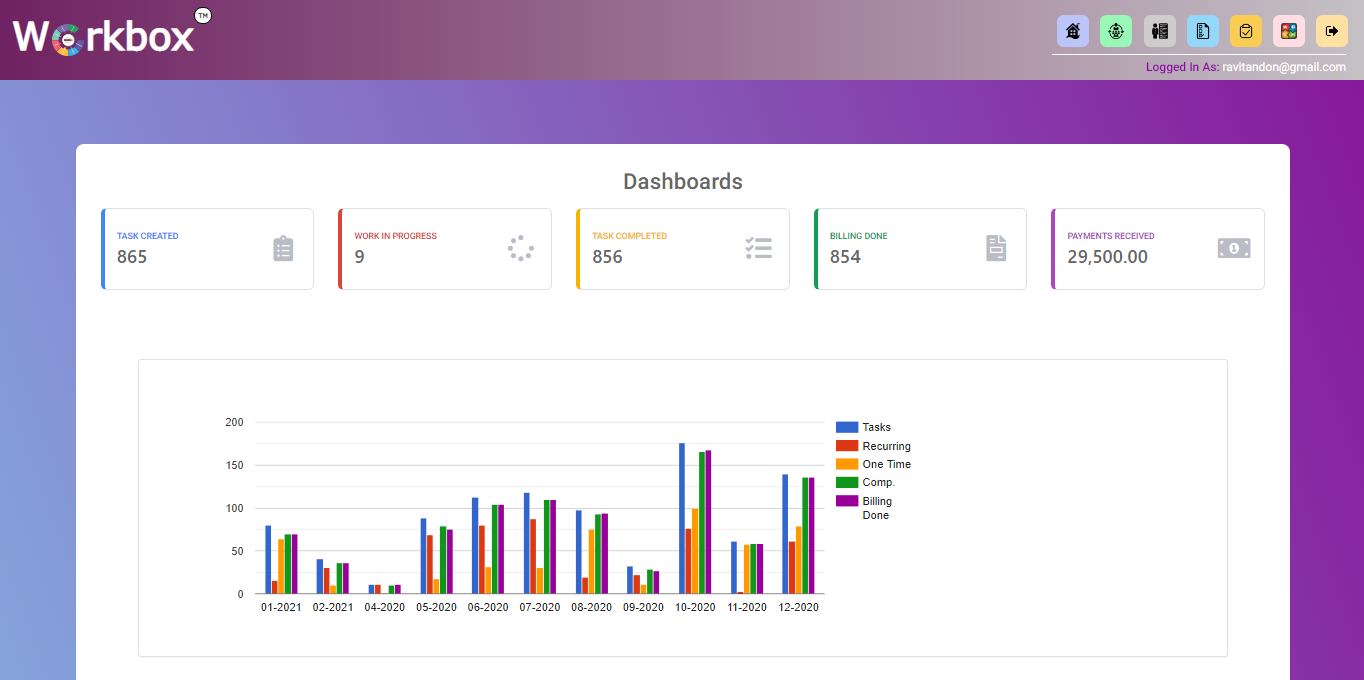Viewport: 1364px width, 680px height.
Task: Open the Billing Done card
Action: 920,249
